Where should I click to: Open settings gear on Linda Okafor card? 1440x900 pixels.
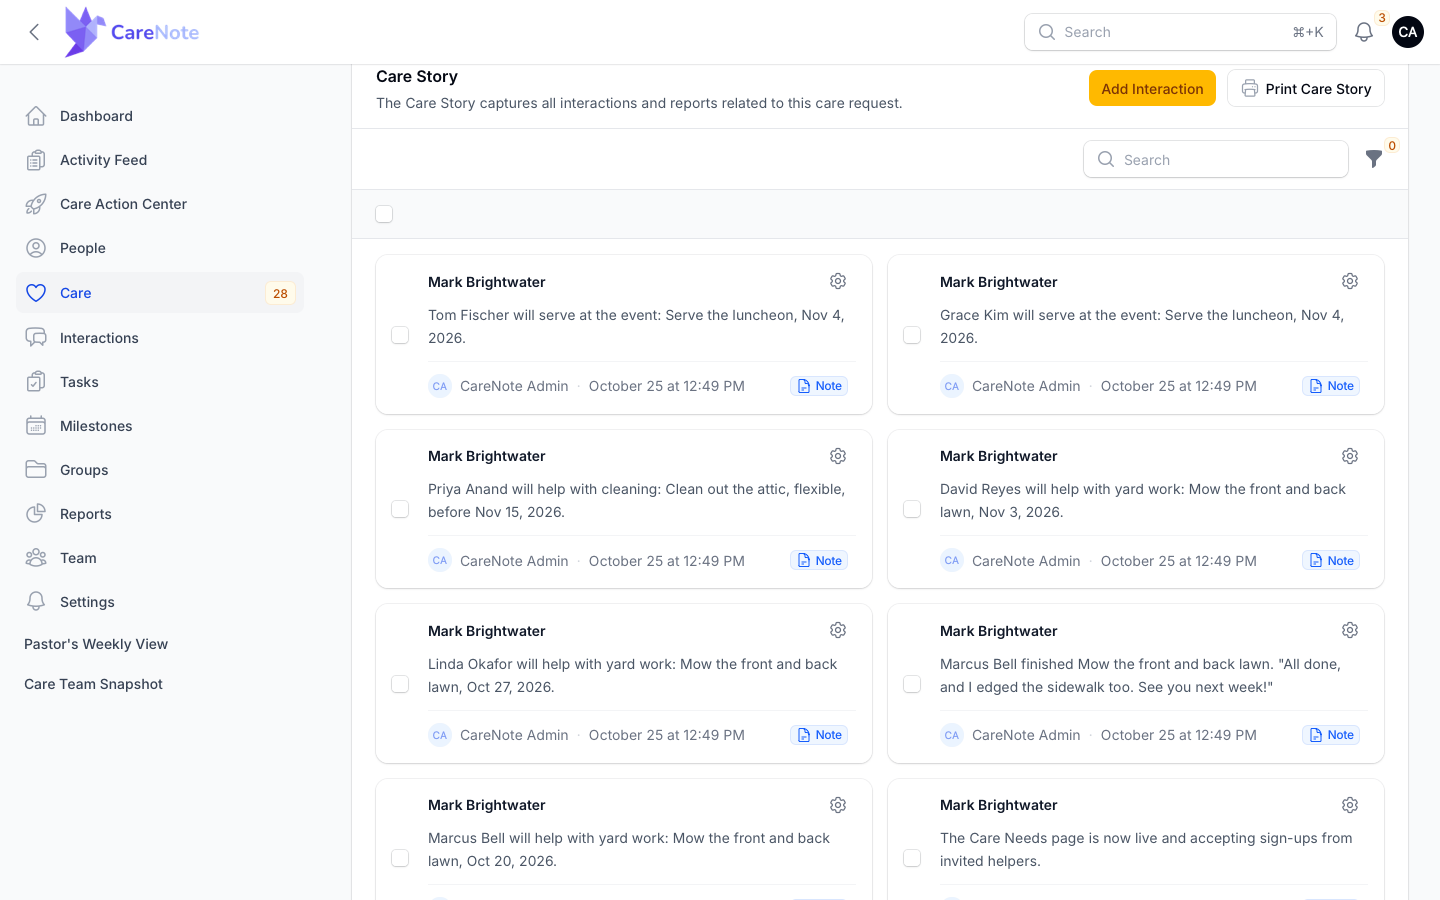pos(838,630)
